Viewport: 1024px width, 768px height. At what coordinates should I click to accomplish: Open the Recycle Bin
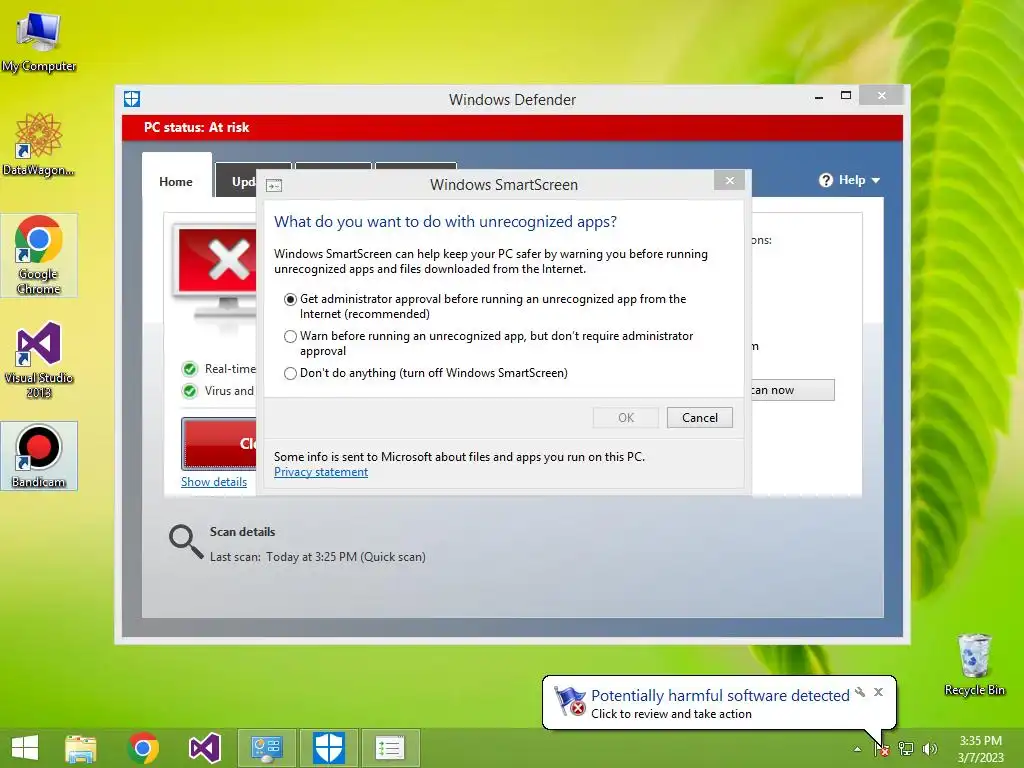974,664
